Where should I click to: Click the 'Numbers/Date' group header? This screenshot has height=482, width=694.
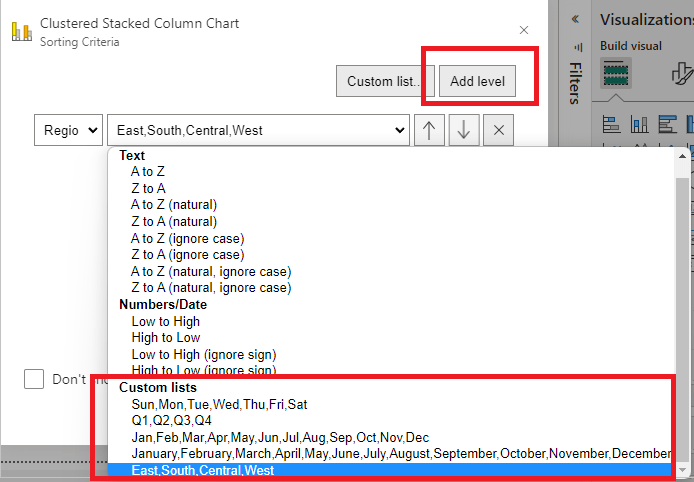tap(163, 305)
